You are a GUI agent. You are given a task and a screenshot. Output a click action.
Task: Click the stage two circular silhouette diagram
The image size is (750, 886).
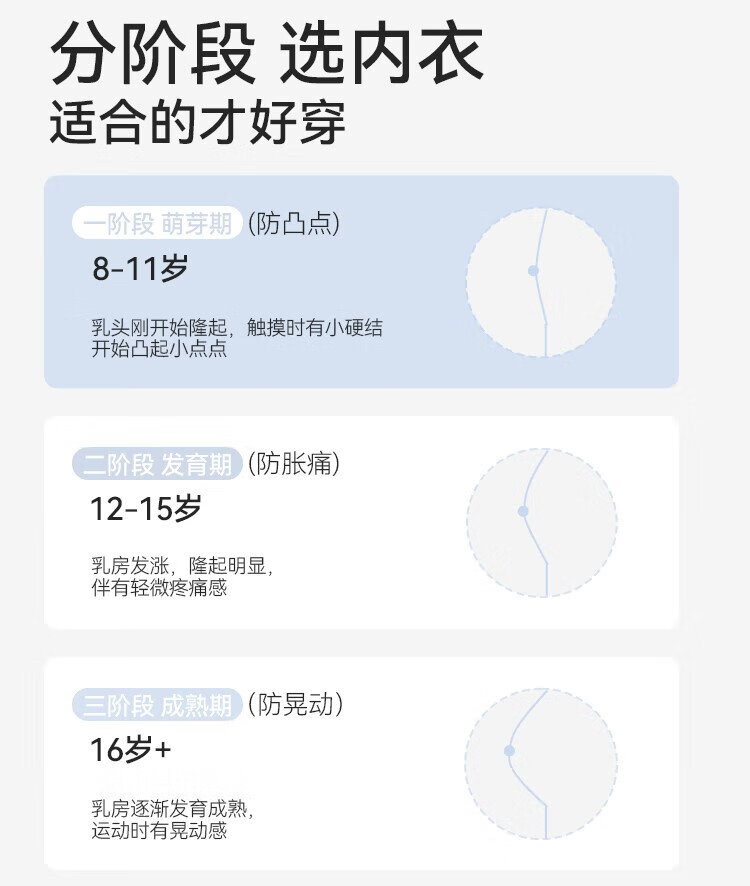point(541,523)
